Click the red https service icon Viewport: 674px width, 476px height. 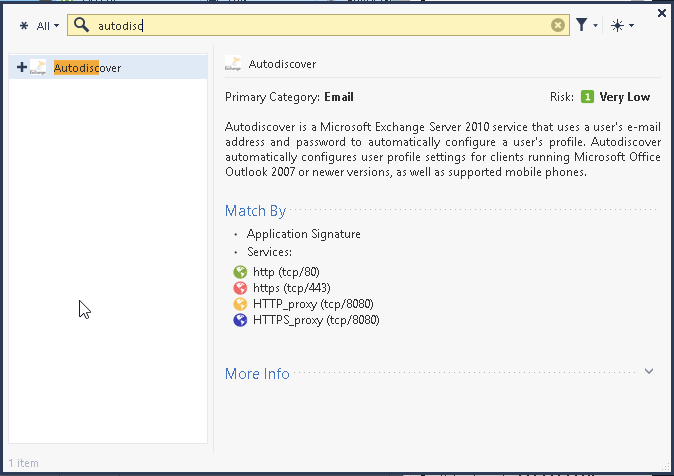point(240,288)
